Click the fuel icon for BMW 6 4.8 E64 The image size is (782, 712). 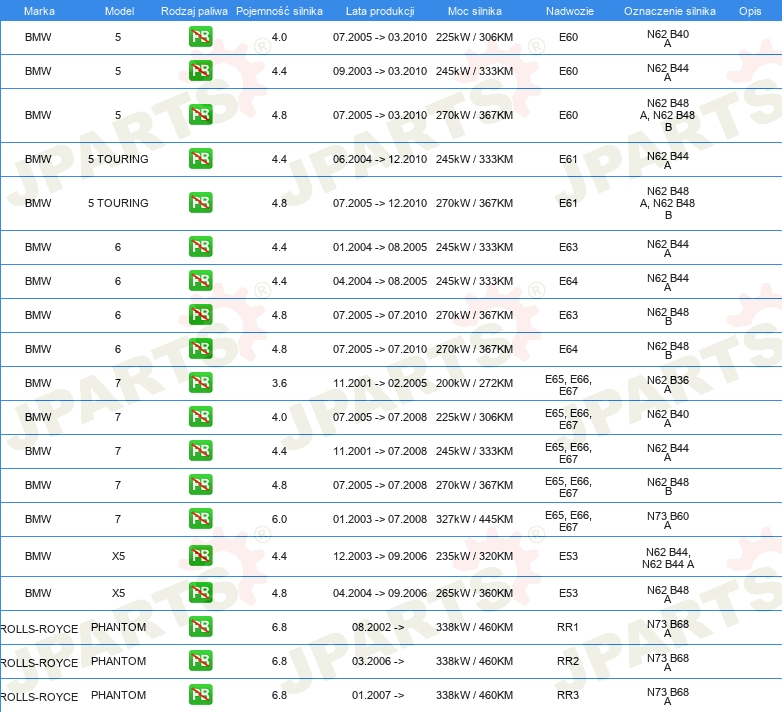200,349
